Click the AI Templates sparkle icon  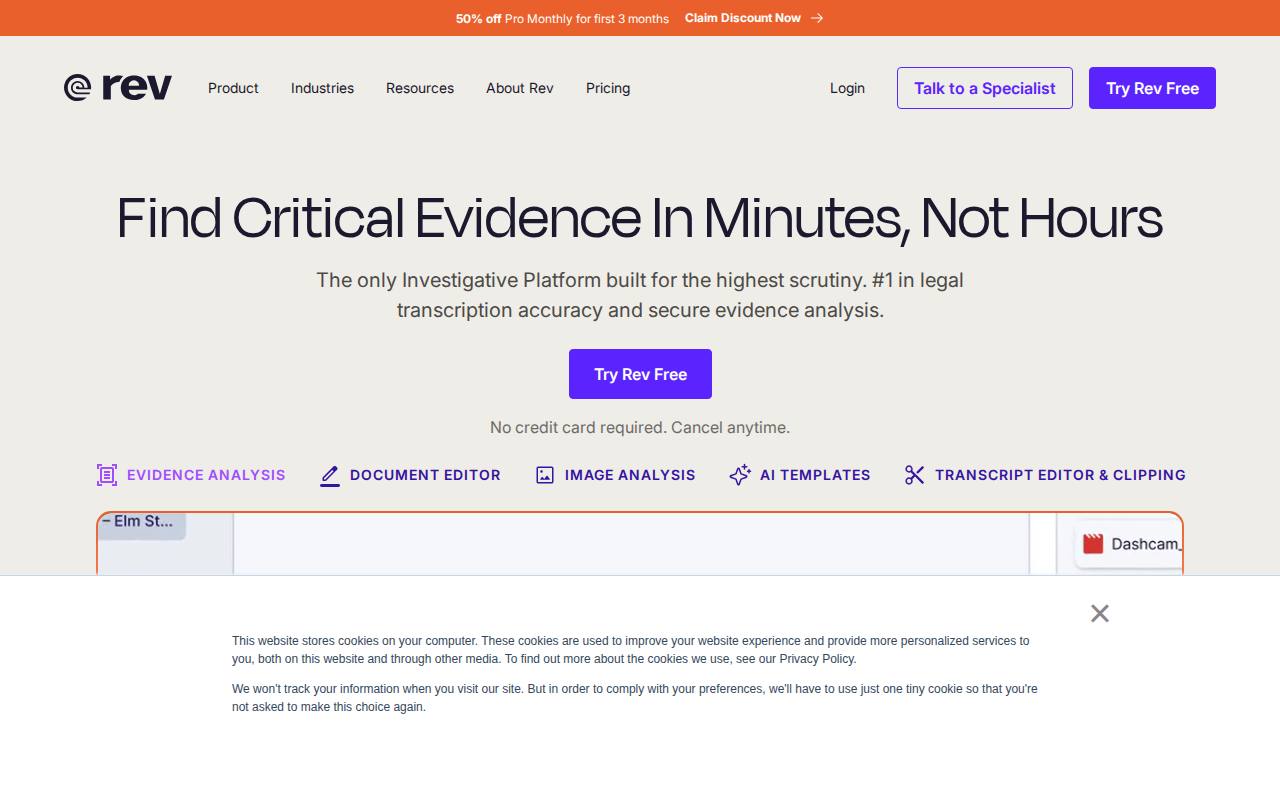(x=740, y=475)
